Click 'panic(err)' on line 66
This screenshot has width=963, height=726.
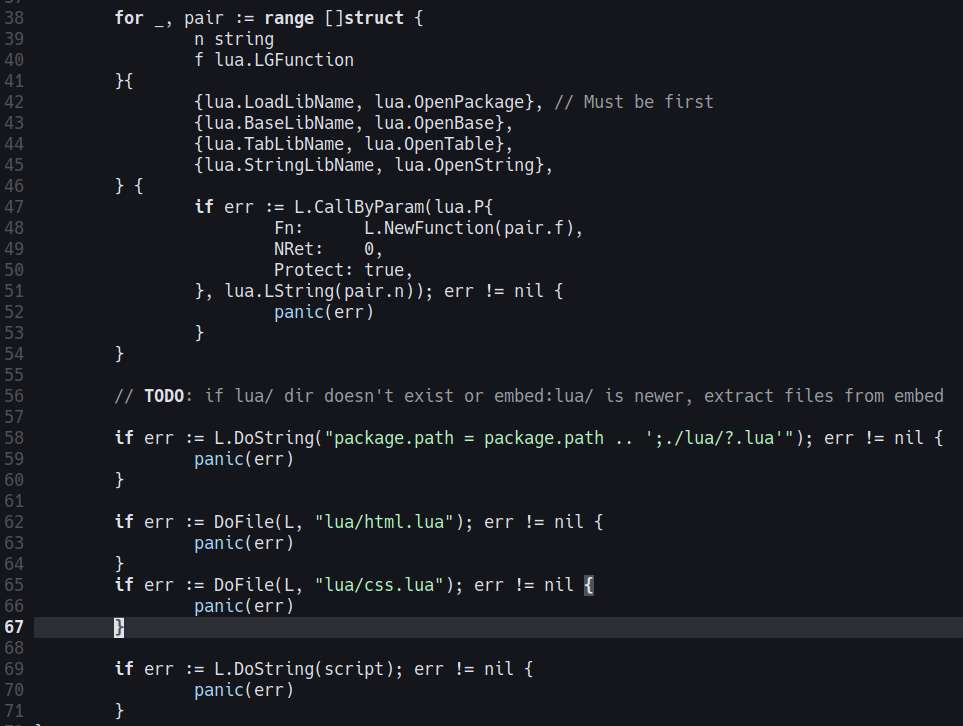244,606
